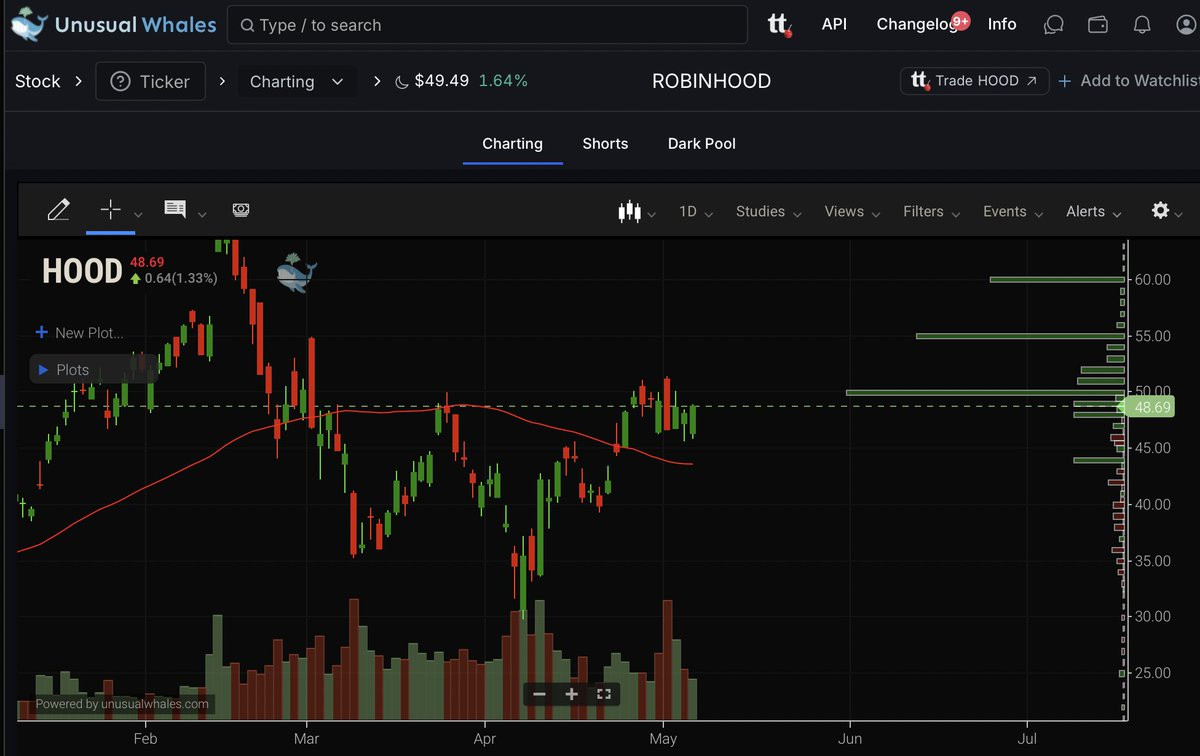Click the 60.00 price axis label
Viewport: 1200px width, 756px height.
(1153, 279)
